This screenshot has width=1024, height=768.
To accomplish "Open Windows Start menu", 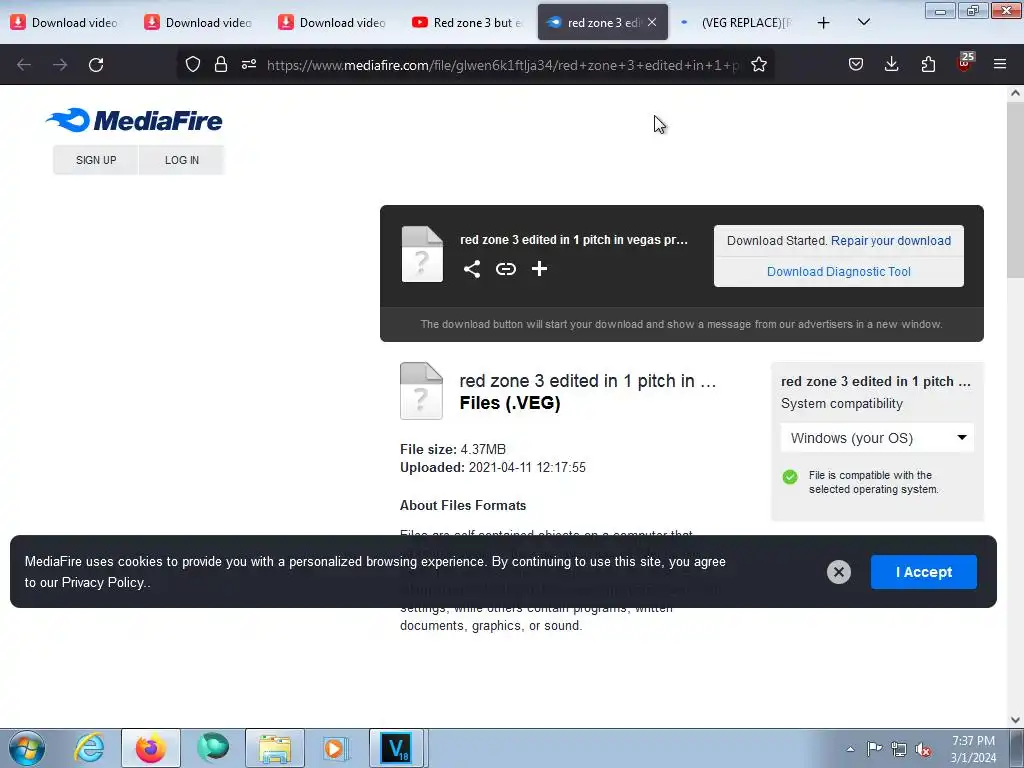I will click(x=27, y=748).
